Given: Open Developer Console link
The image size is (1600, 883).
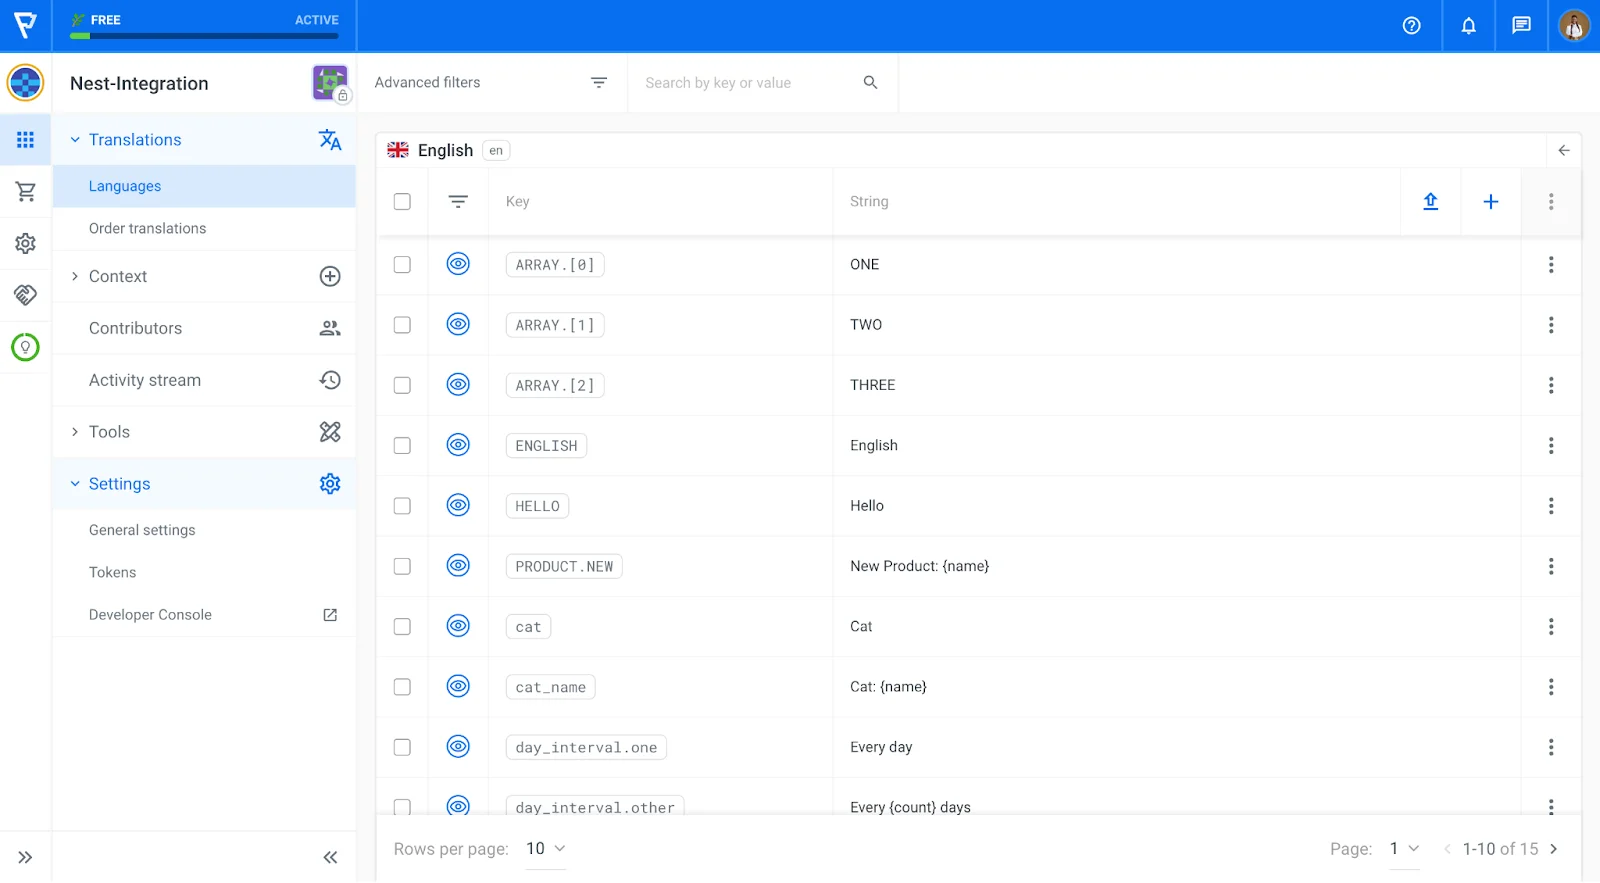Looking at the screenshot, I should [x=150, y=615].
